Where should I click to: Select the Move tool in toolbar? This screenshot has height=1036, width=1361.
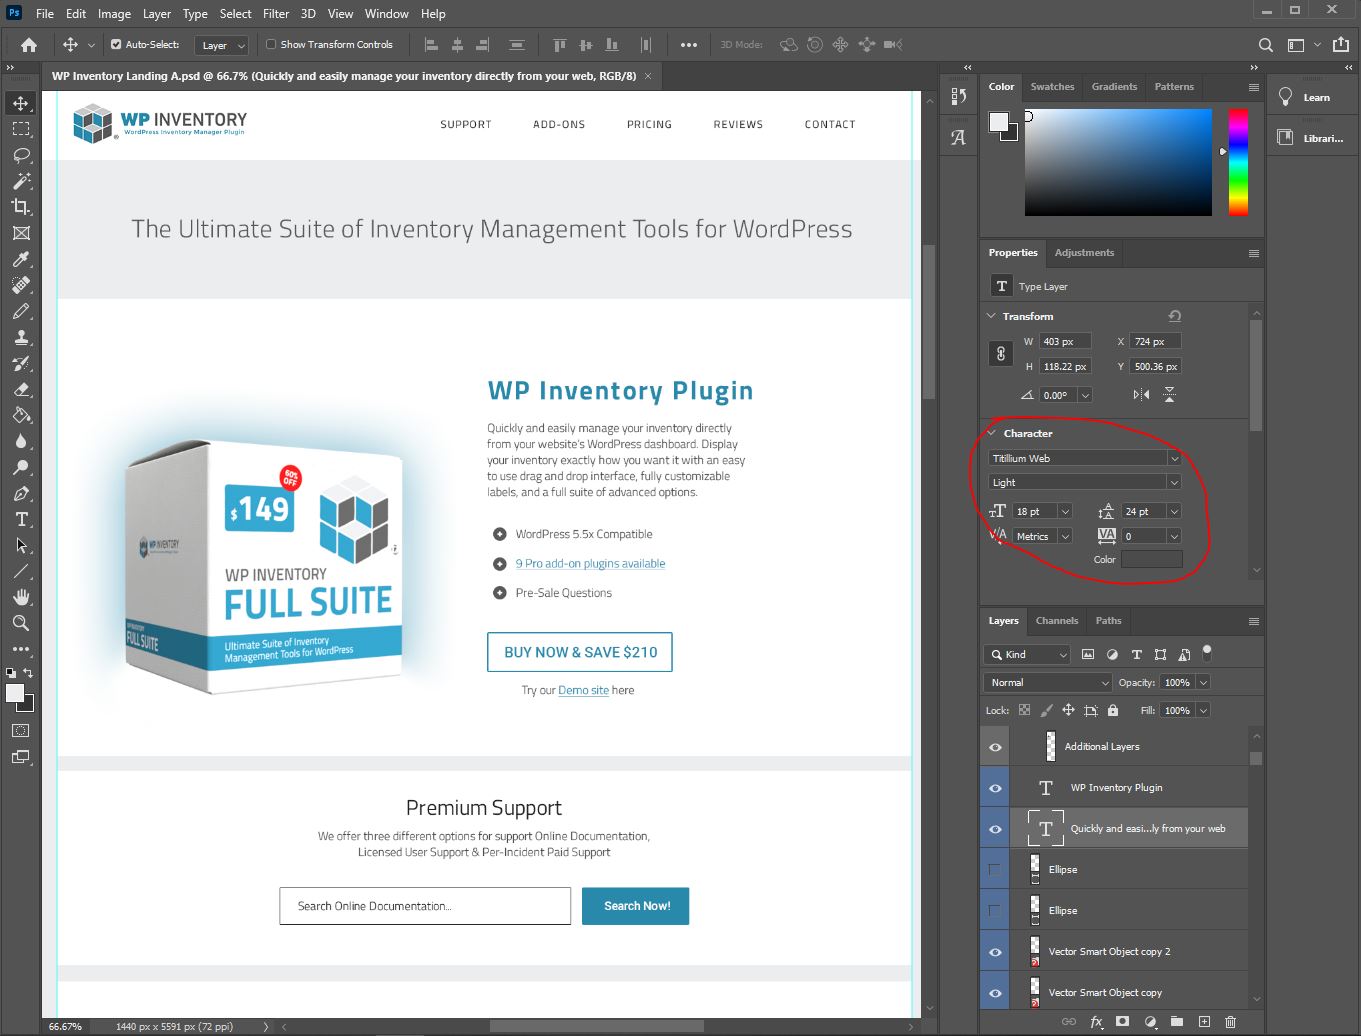pyautogui.click(x=20, y=103)
